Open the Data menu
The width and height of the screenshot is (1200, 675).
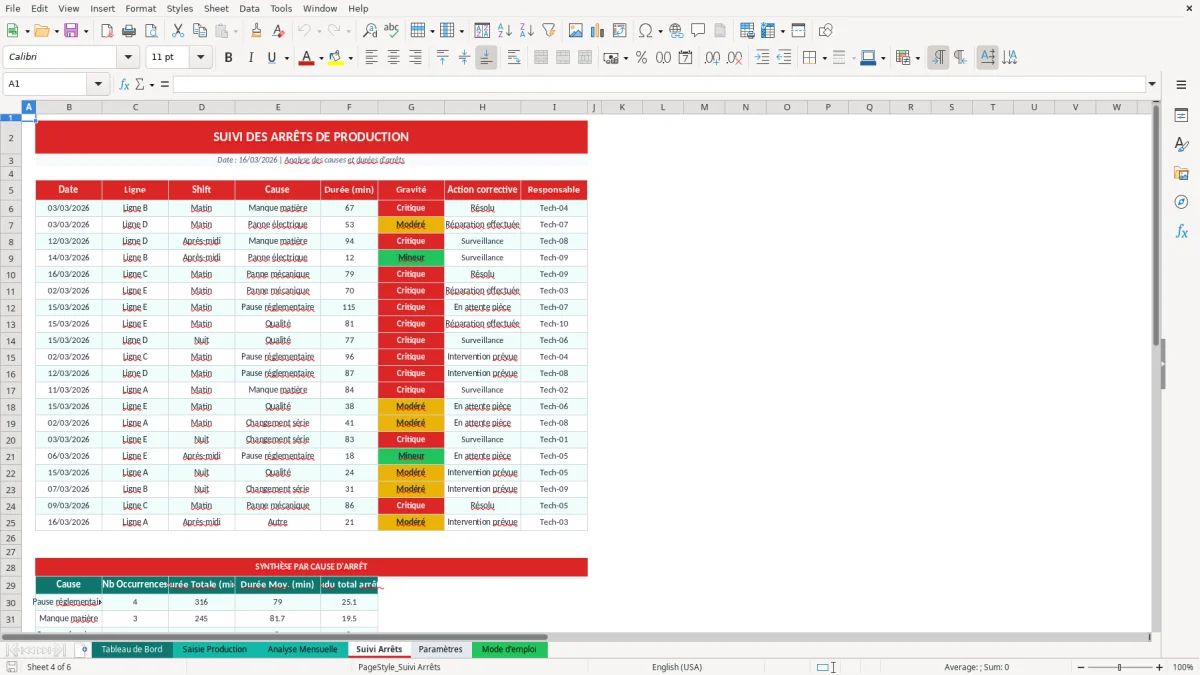tap(249, 8)
